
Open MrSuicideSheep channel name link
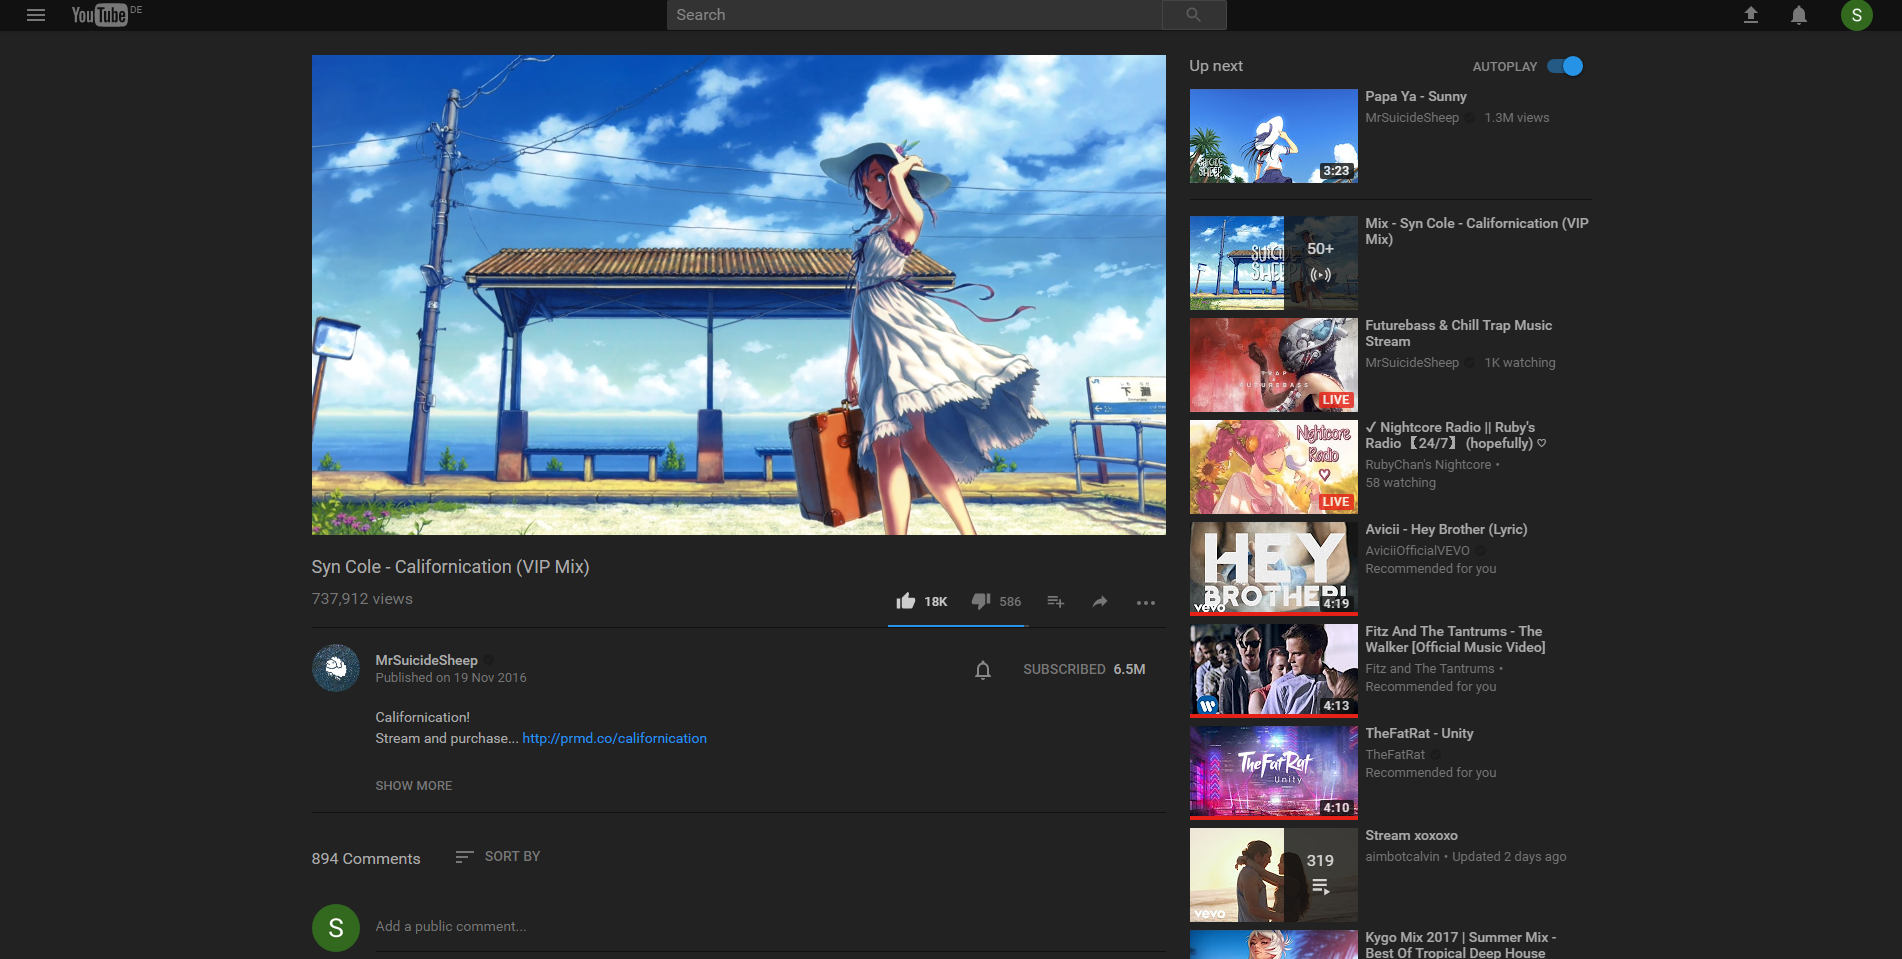(x=426, y=660)
